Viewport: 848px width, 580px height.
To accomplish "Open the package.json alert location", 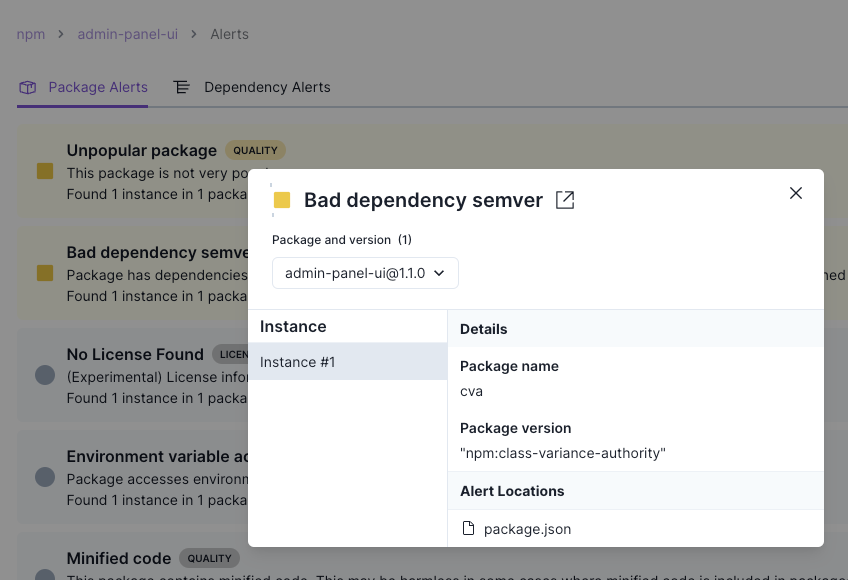I will point(527,529).
